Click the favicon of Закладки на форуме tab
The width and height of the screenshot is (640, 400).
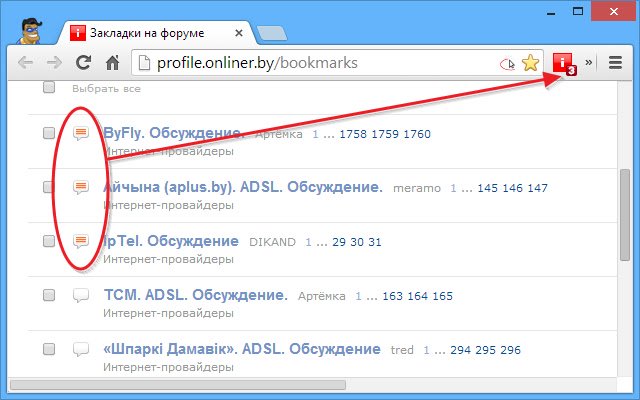[78, 33]
